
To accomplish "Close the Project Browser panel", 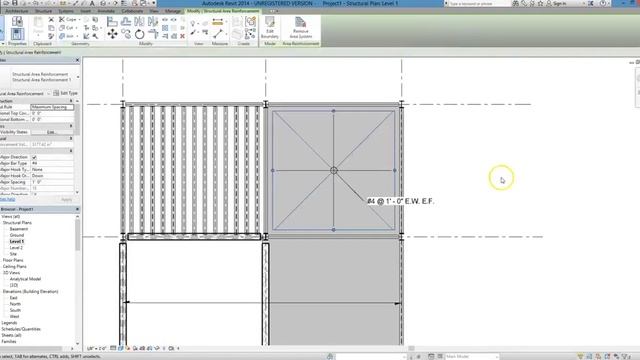I will pyautogui.click(x=78, y=209).
